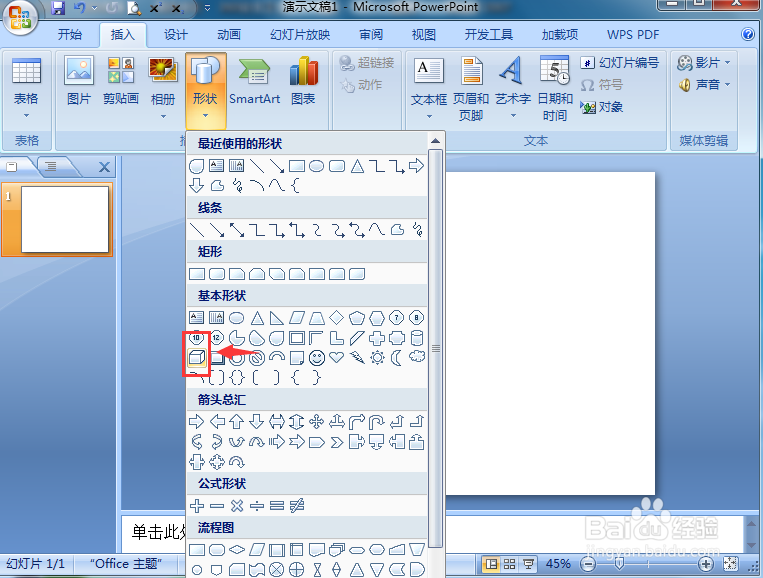Fit slide to current window
Viewport: 763px width, 578px height.
(x=730, y=564)
